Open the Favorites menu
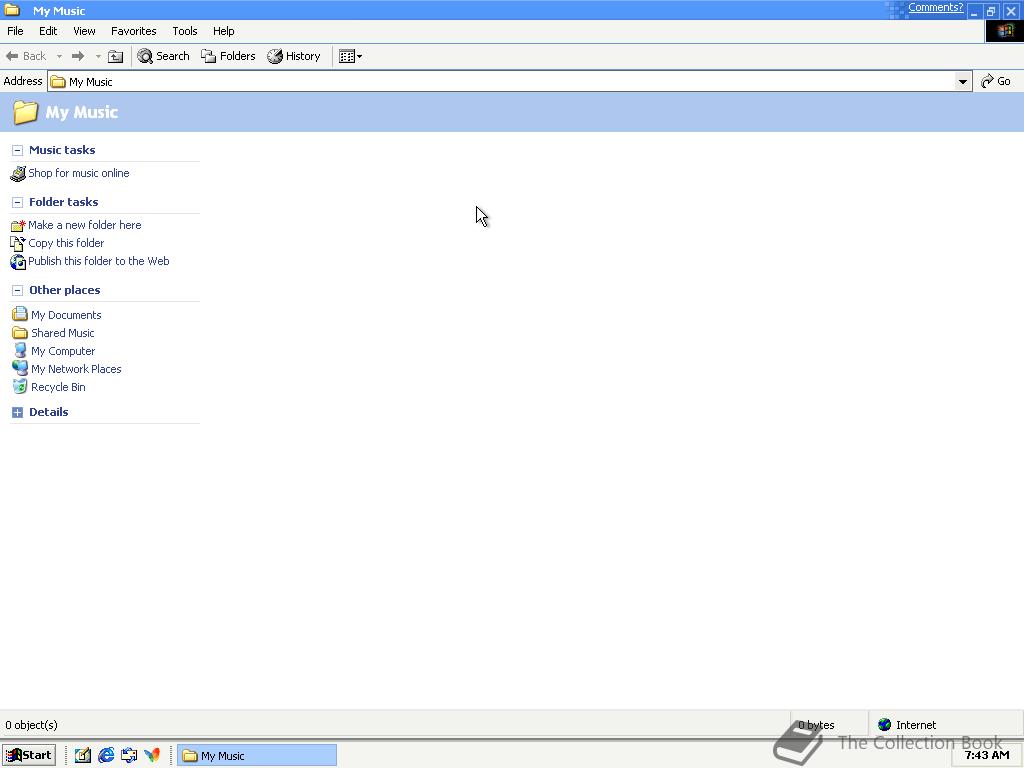The image size is (1024, 768). [133, 31]
